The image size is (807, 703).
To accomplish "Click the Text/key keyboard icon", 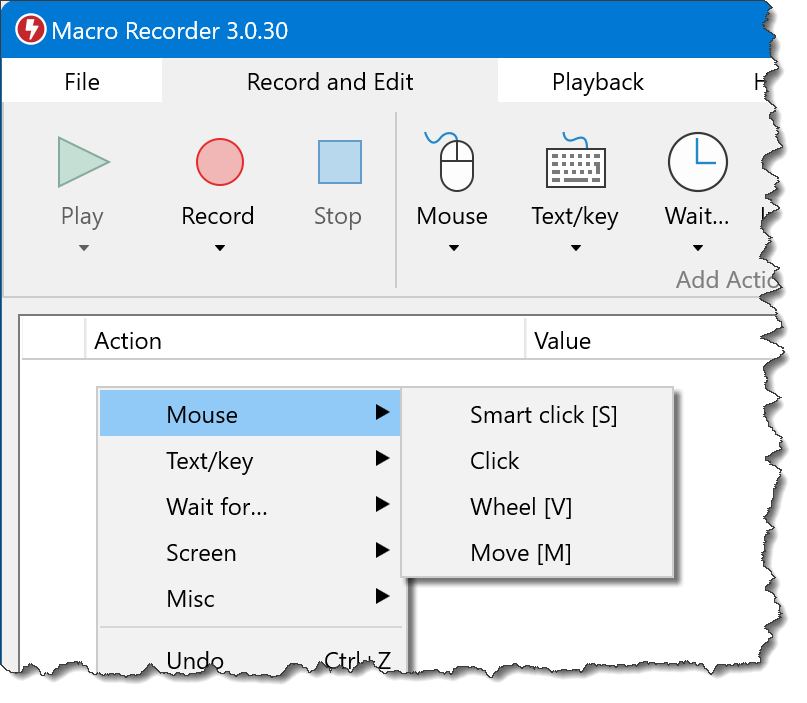I will tap(575, 162).
